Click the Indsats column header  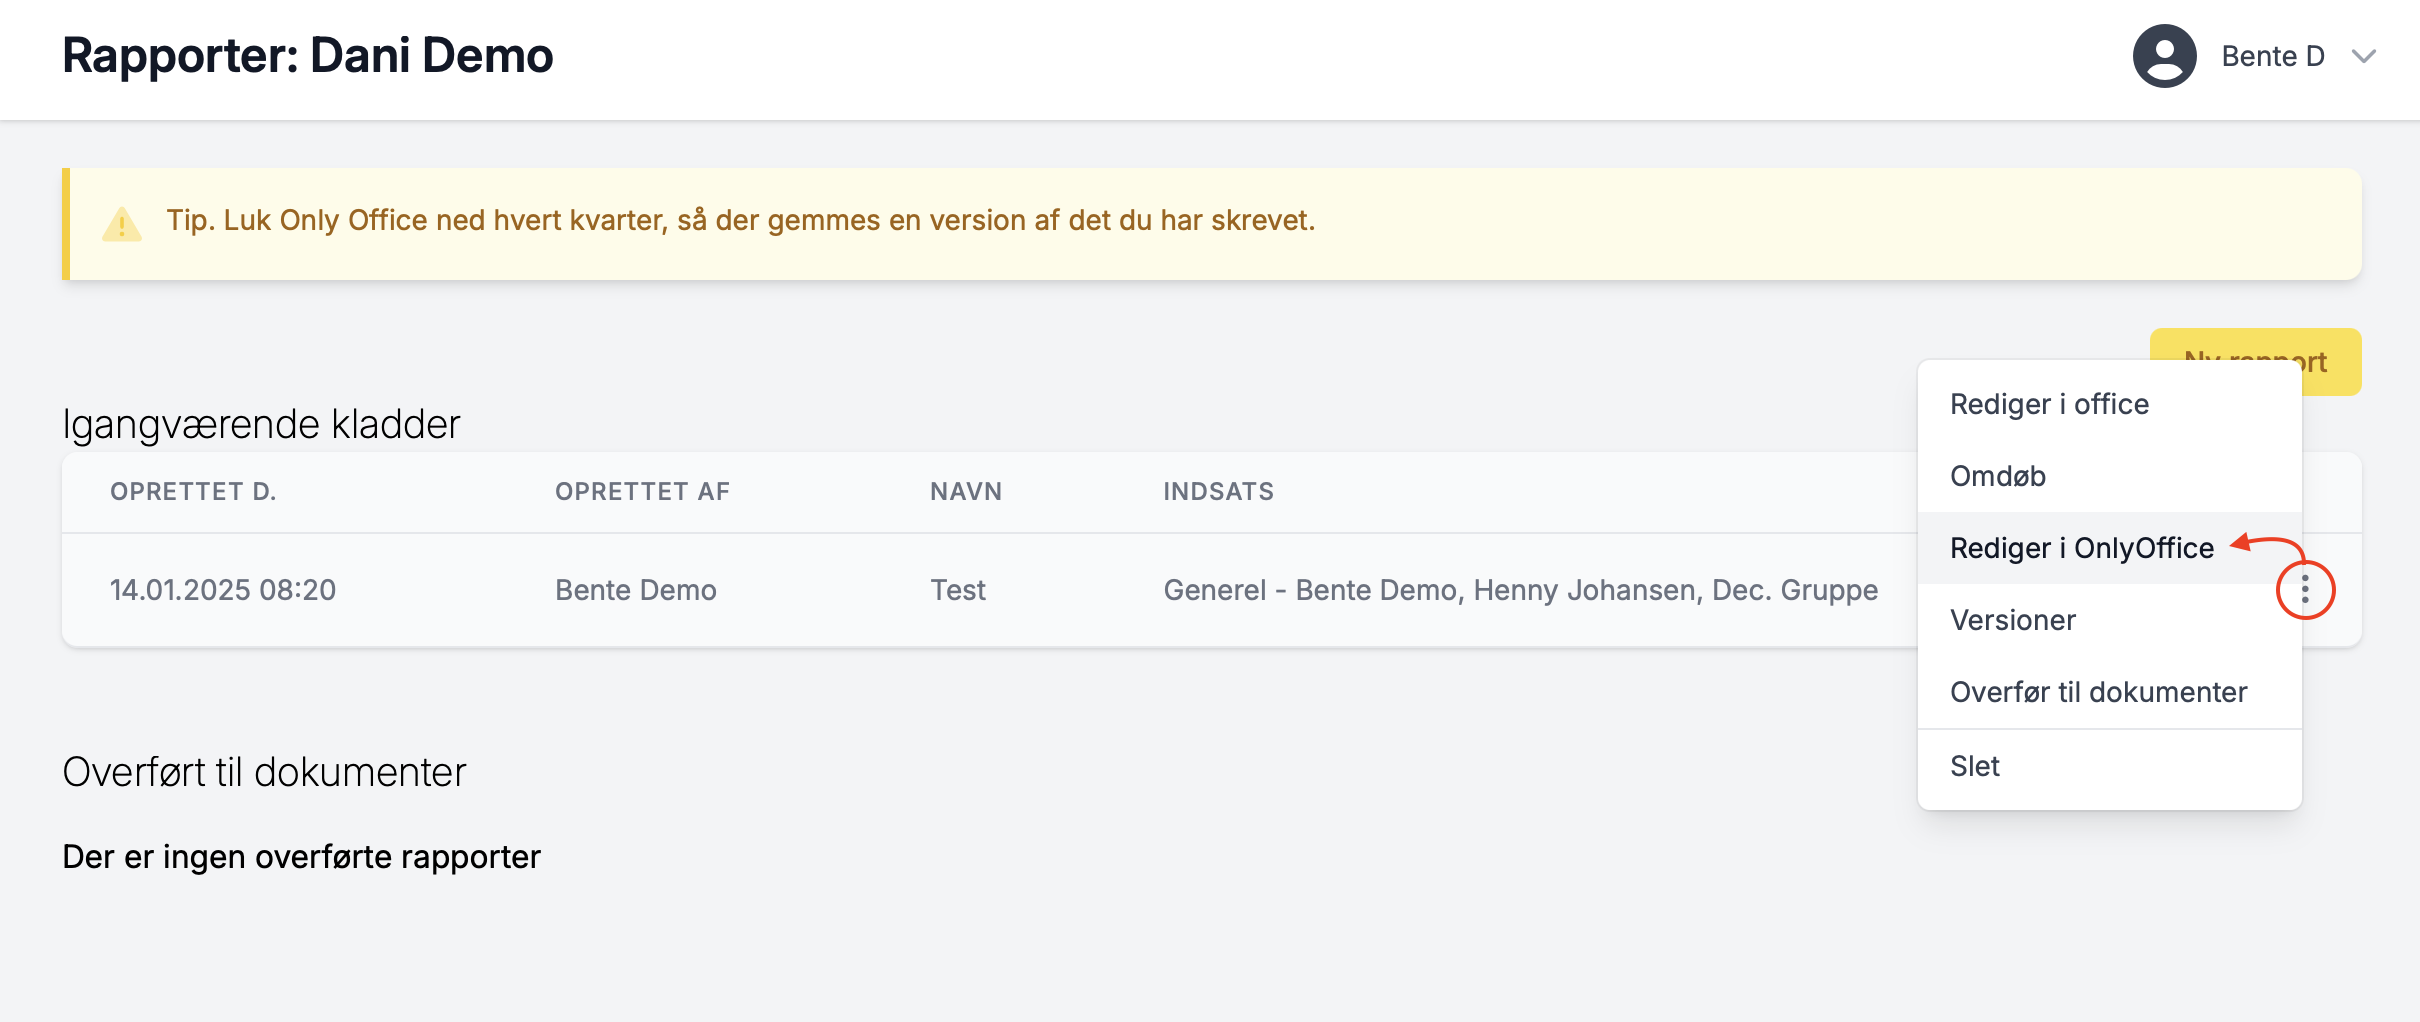1218,491
